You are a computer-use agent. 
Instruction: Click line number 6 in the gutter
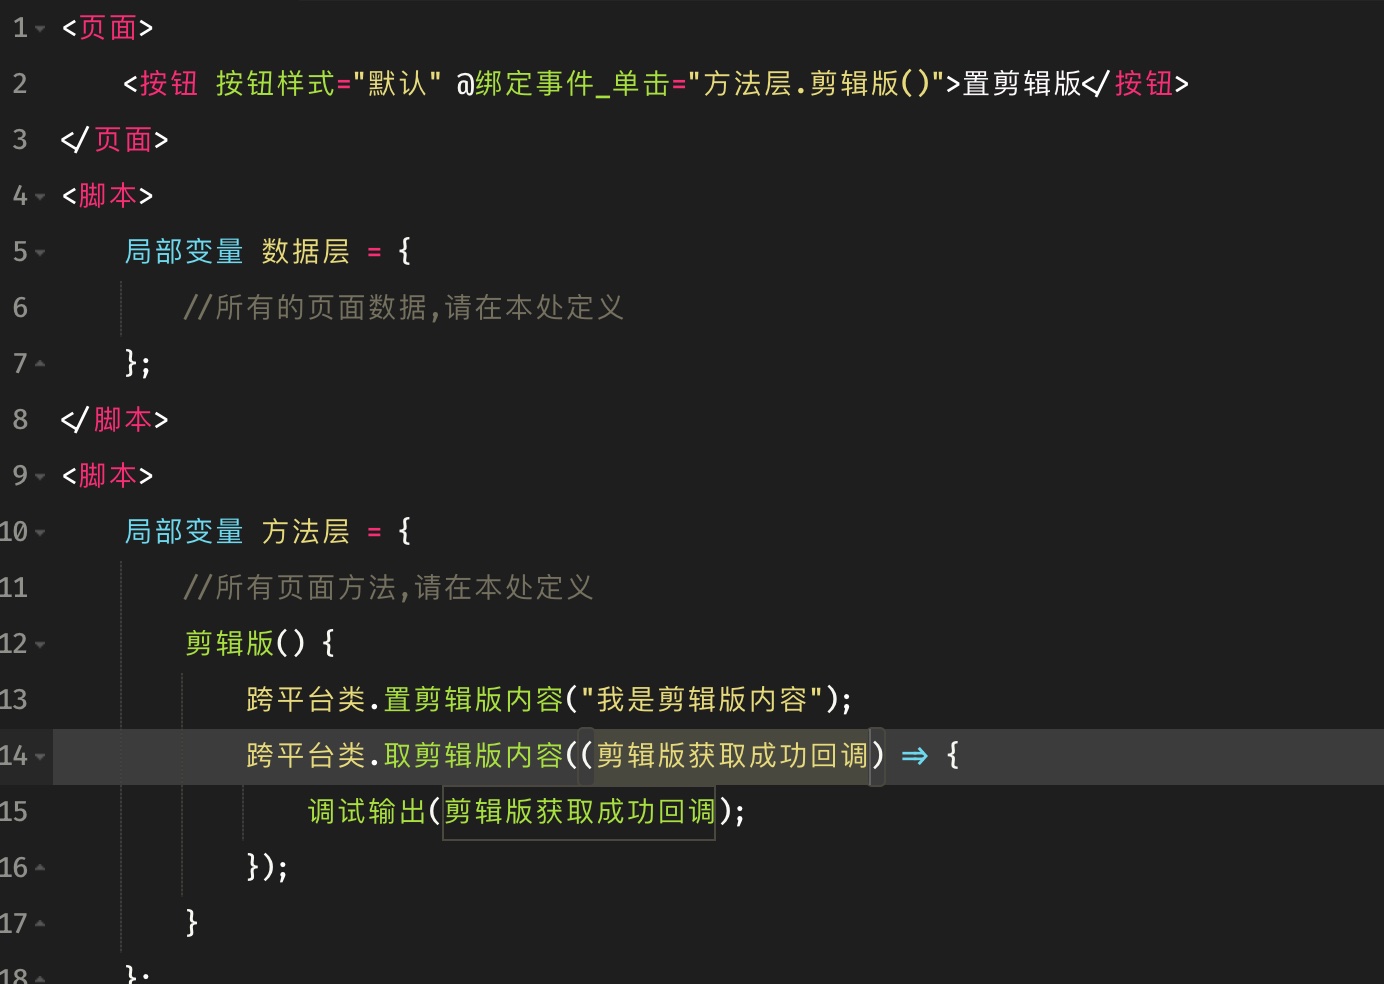click(x=20, y=308)
